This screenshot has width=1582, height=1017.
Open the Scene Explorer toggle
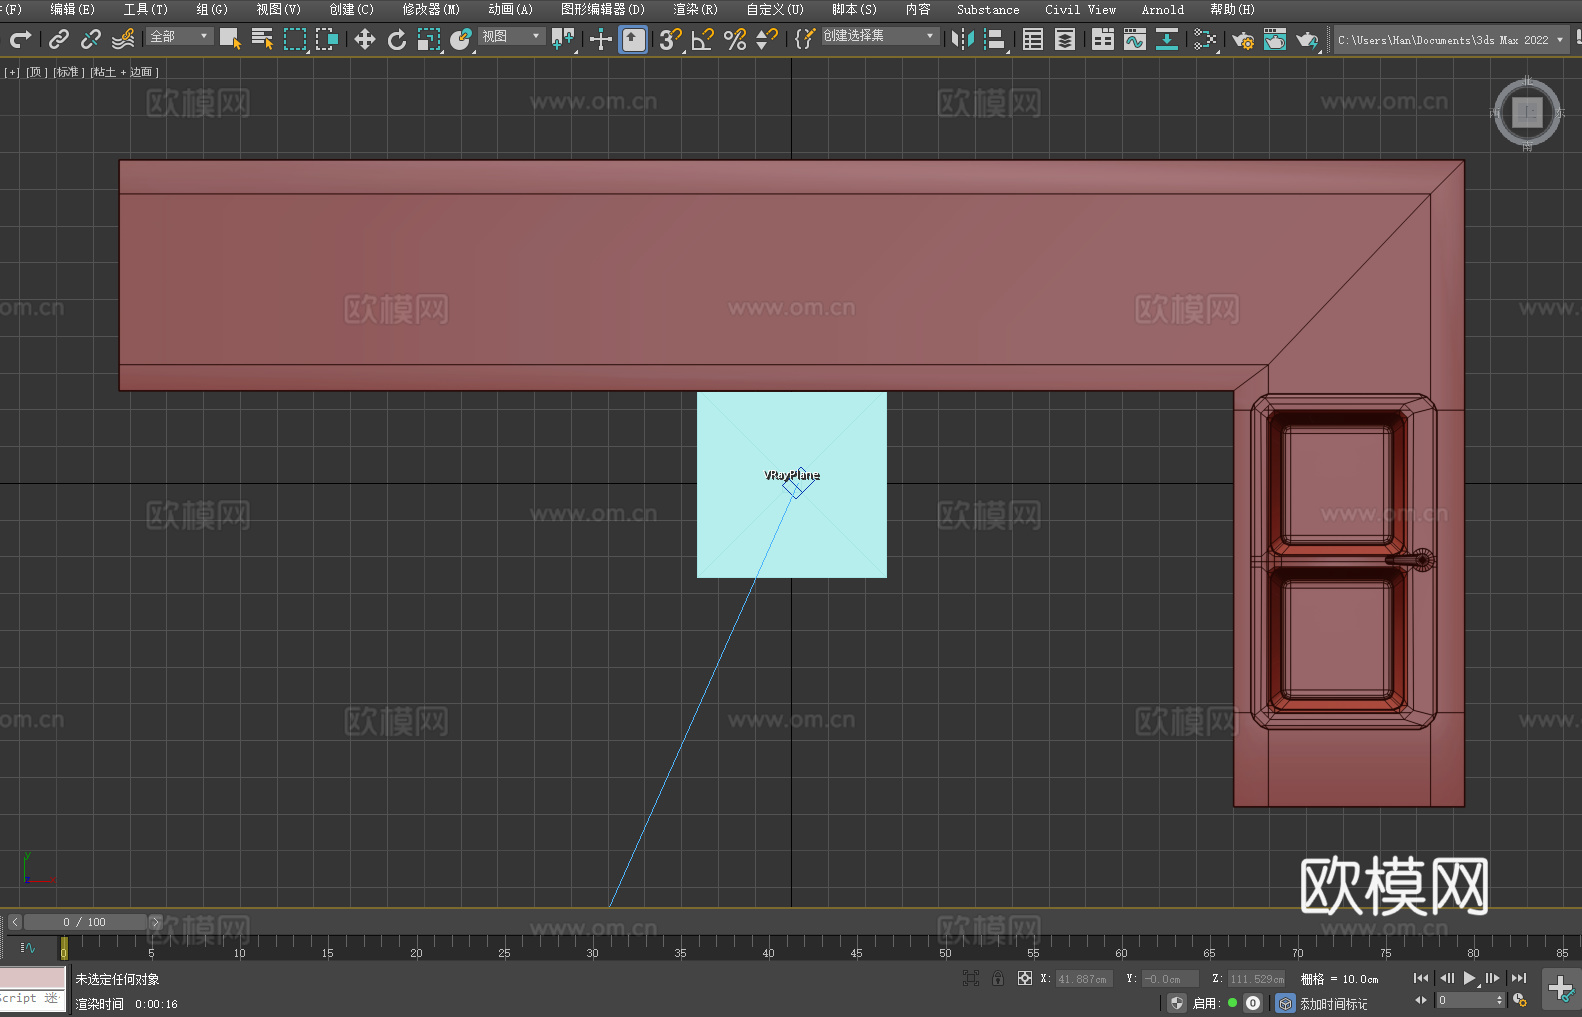click(x=1033, y=39)
